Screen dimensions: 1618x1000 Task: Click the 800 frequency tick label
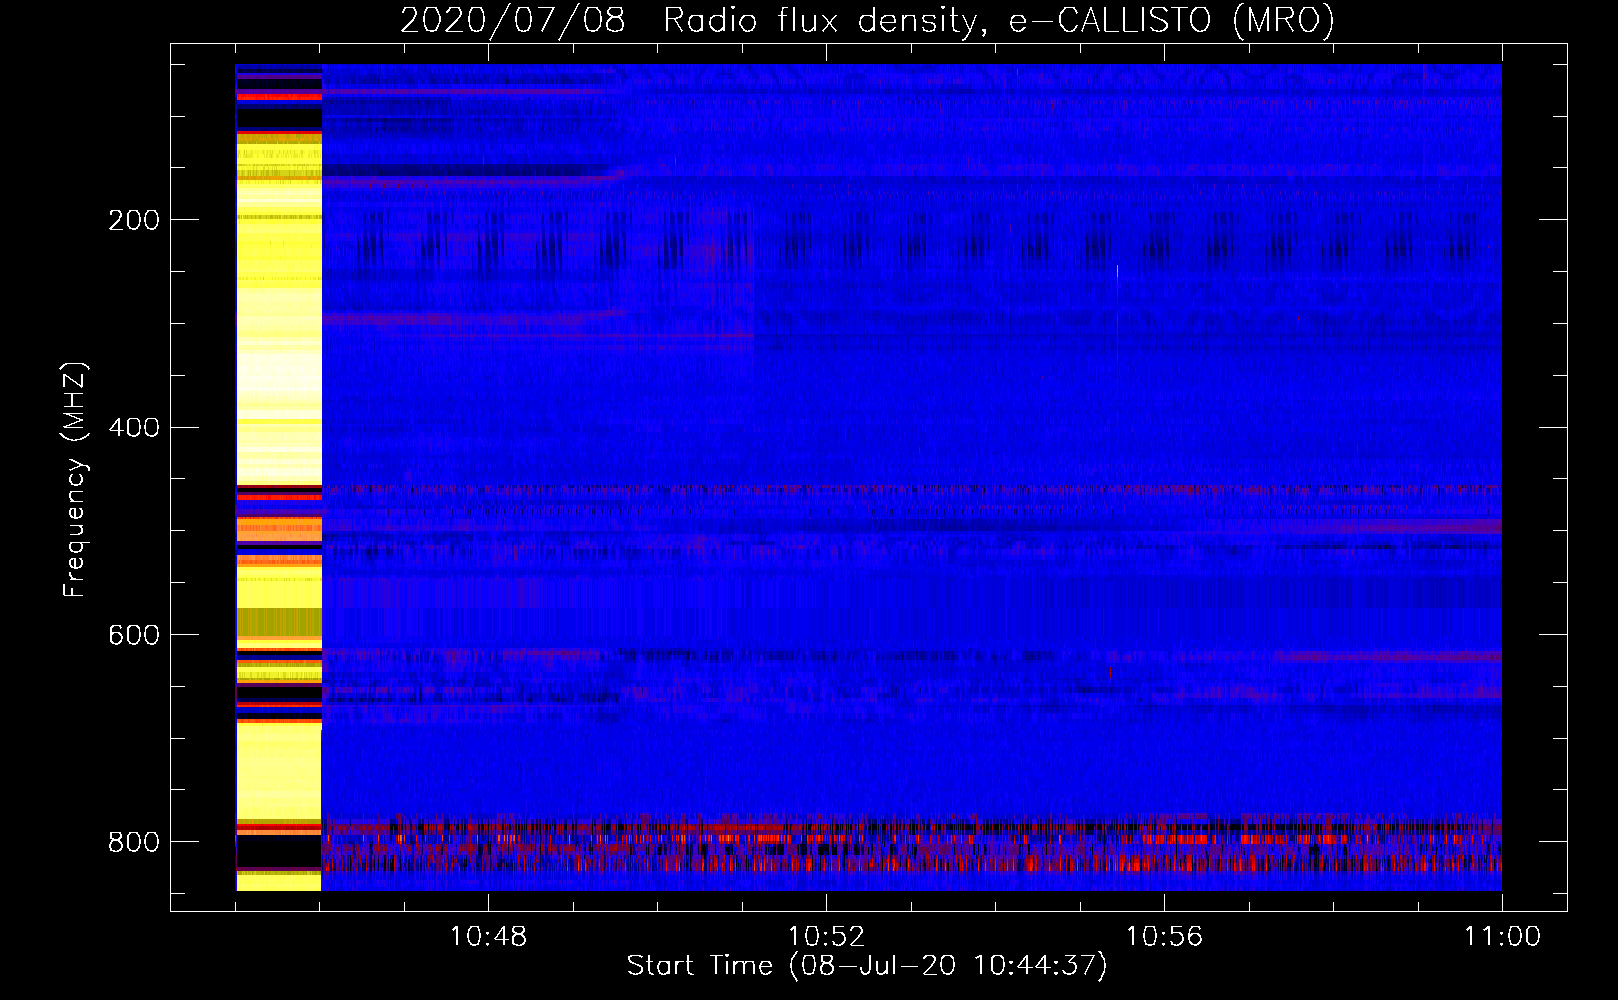(x=134, y=842)
